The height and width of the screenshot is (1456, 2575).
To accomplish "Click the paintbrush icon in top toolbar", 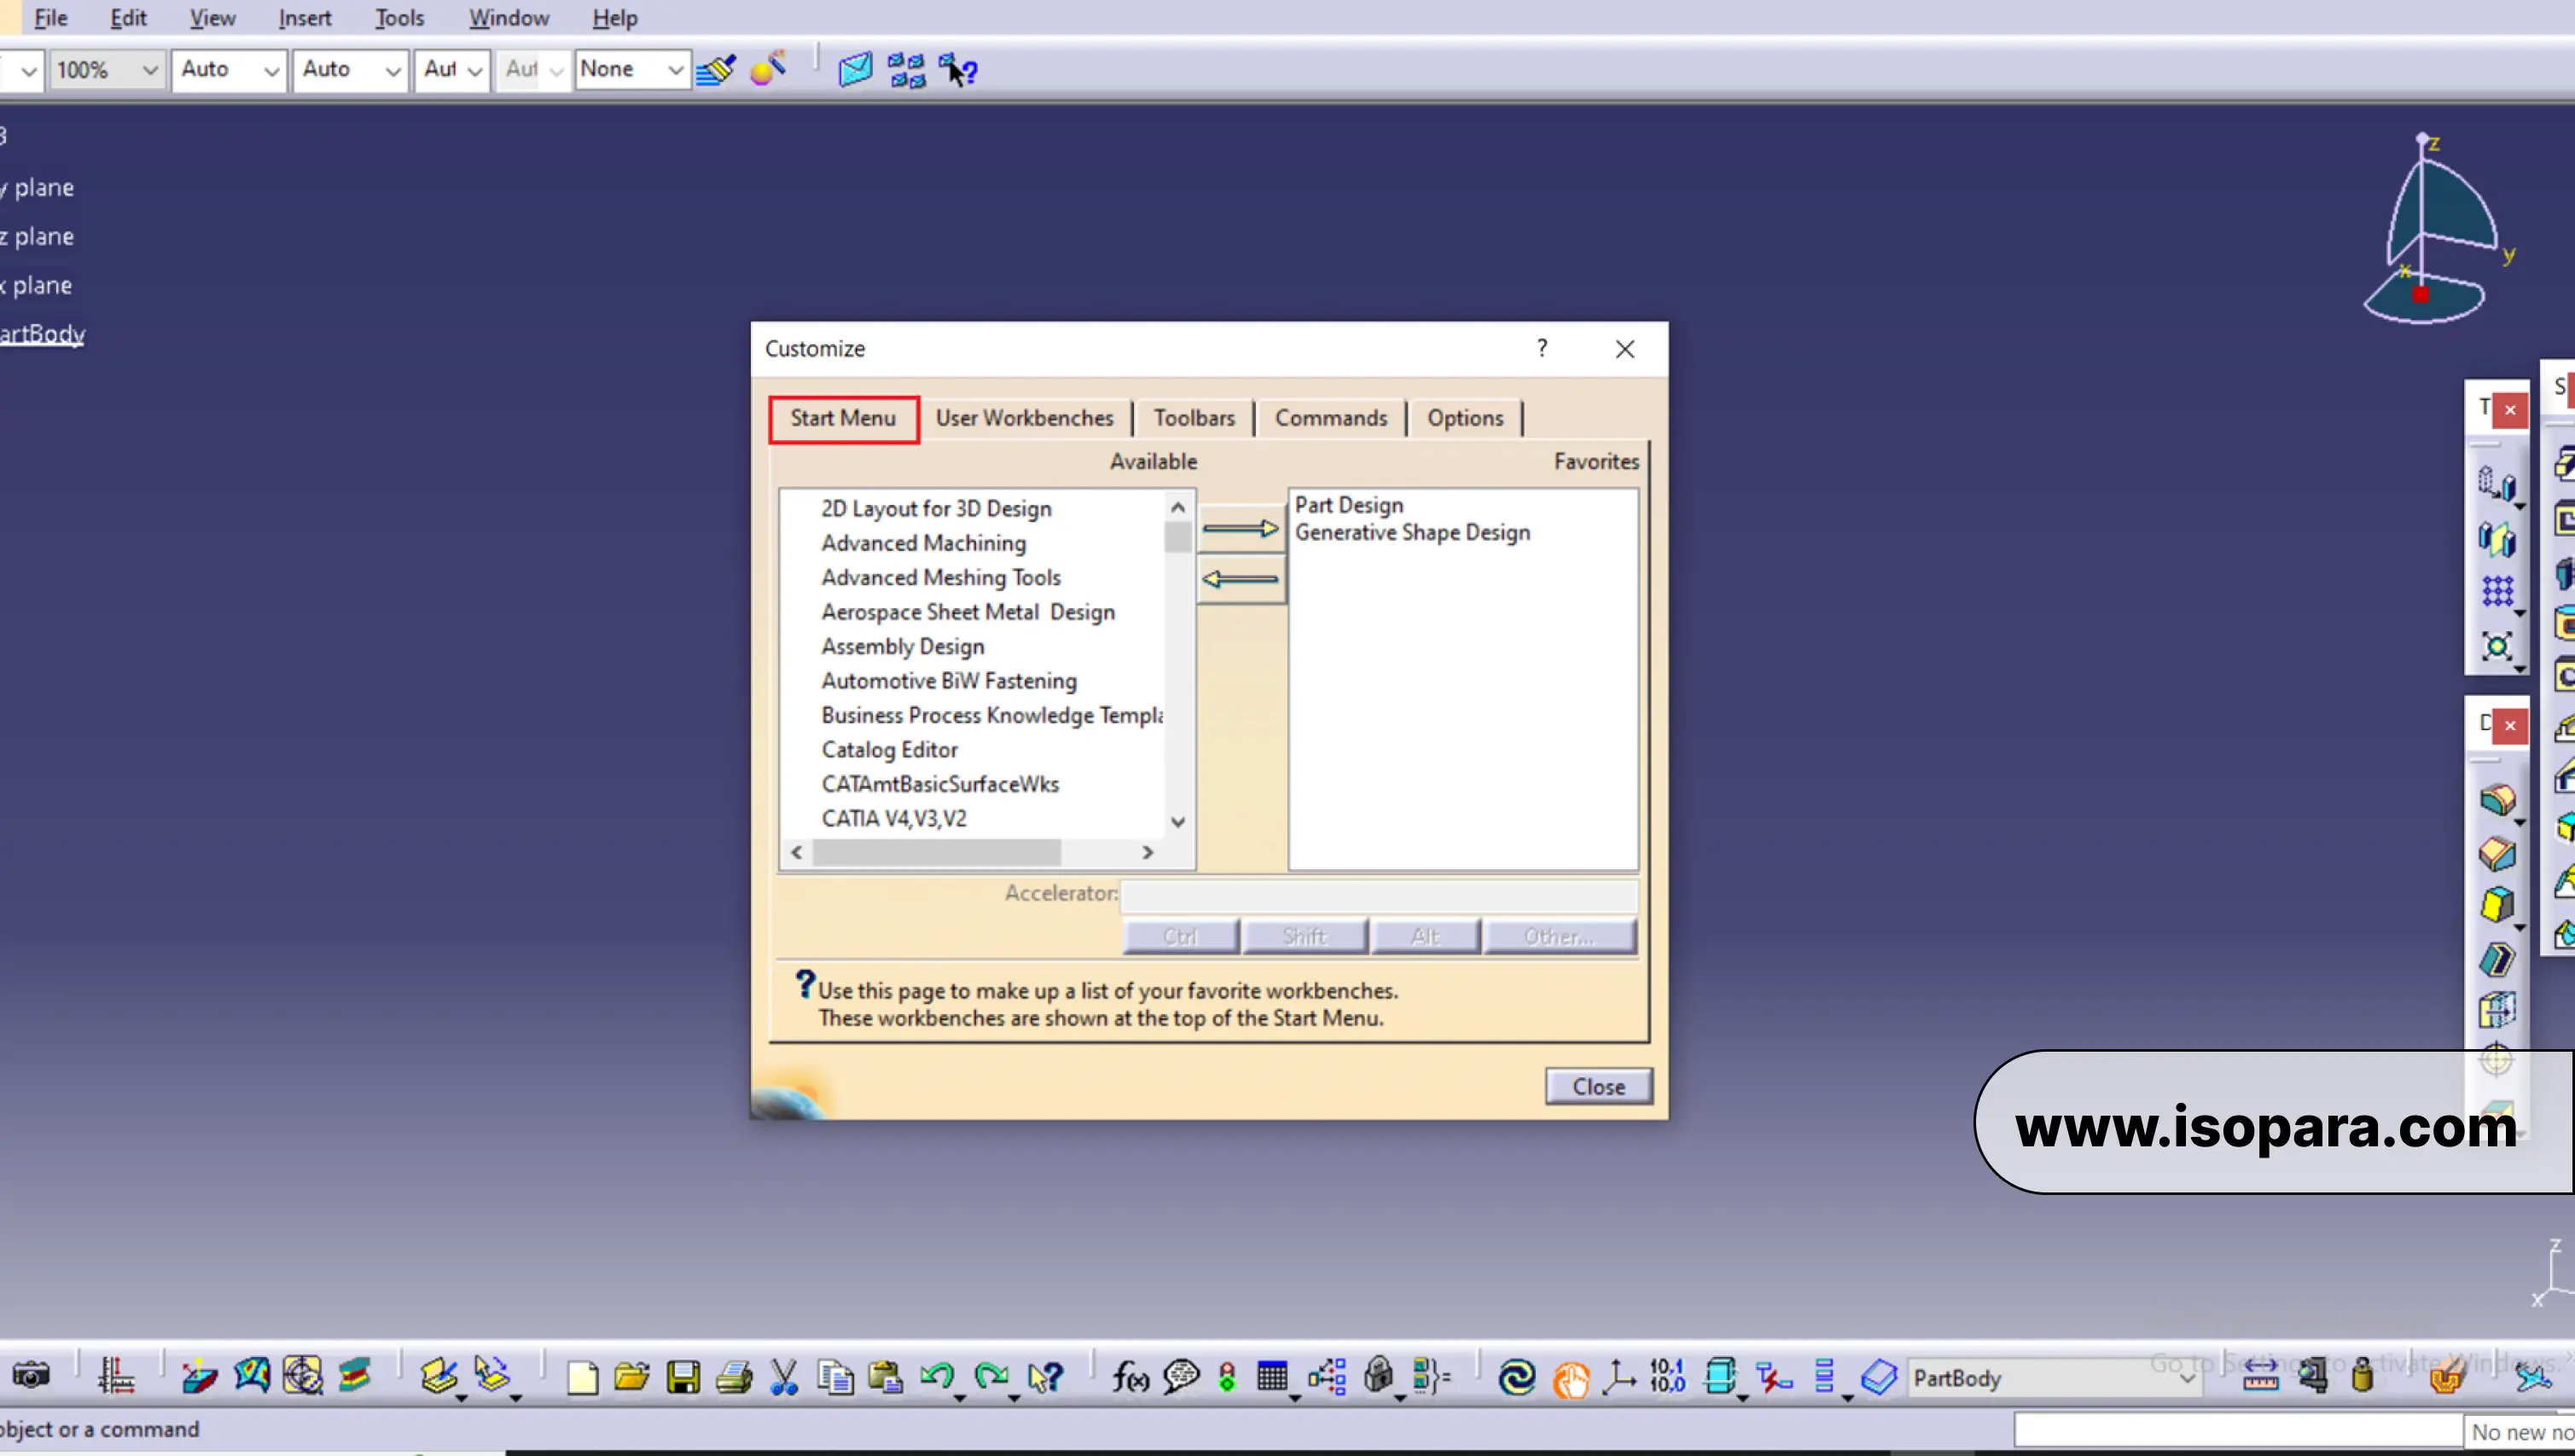I will (x=715, y=69).
